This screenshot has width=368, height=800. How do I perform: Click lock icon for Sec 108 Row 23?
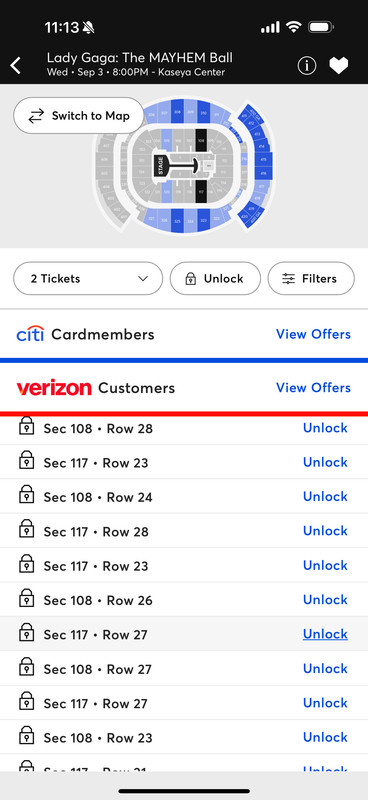coord(27,736)
